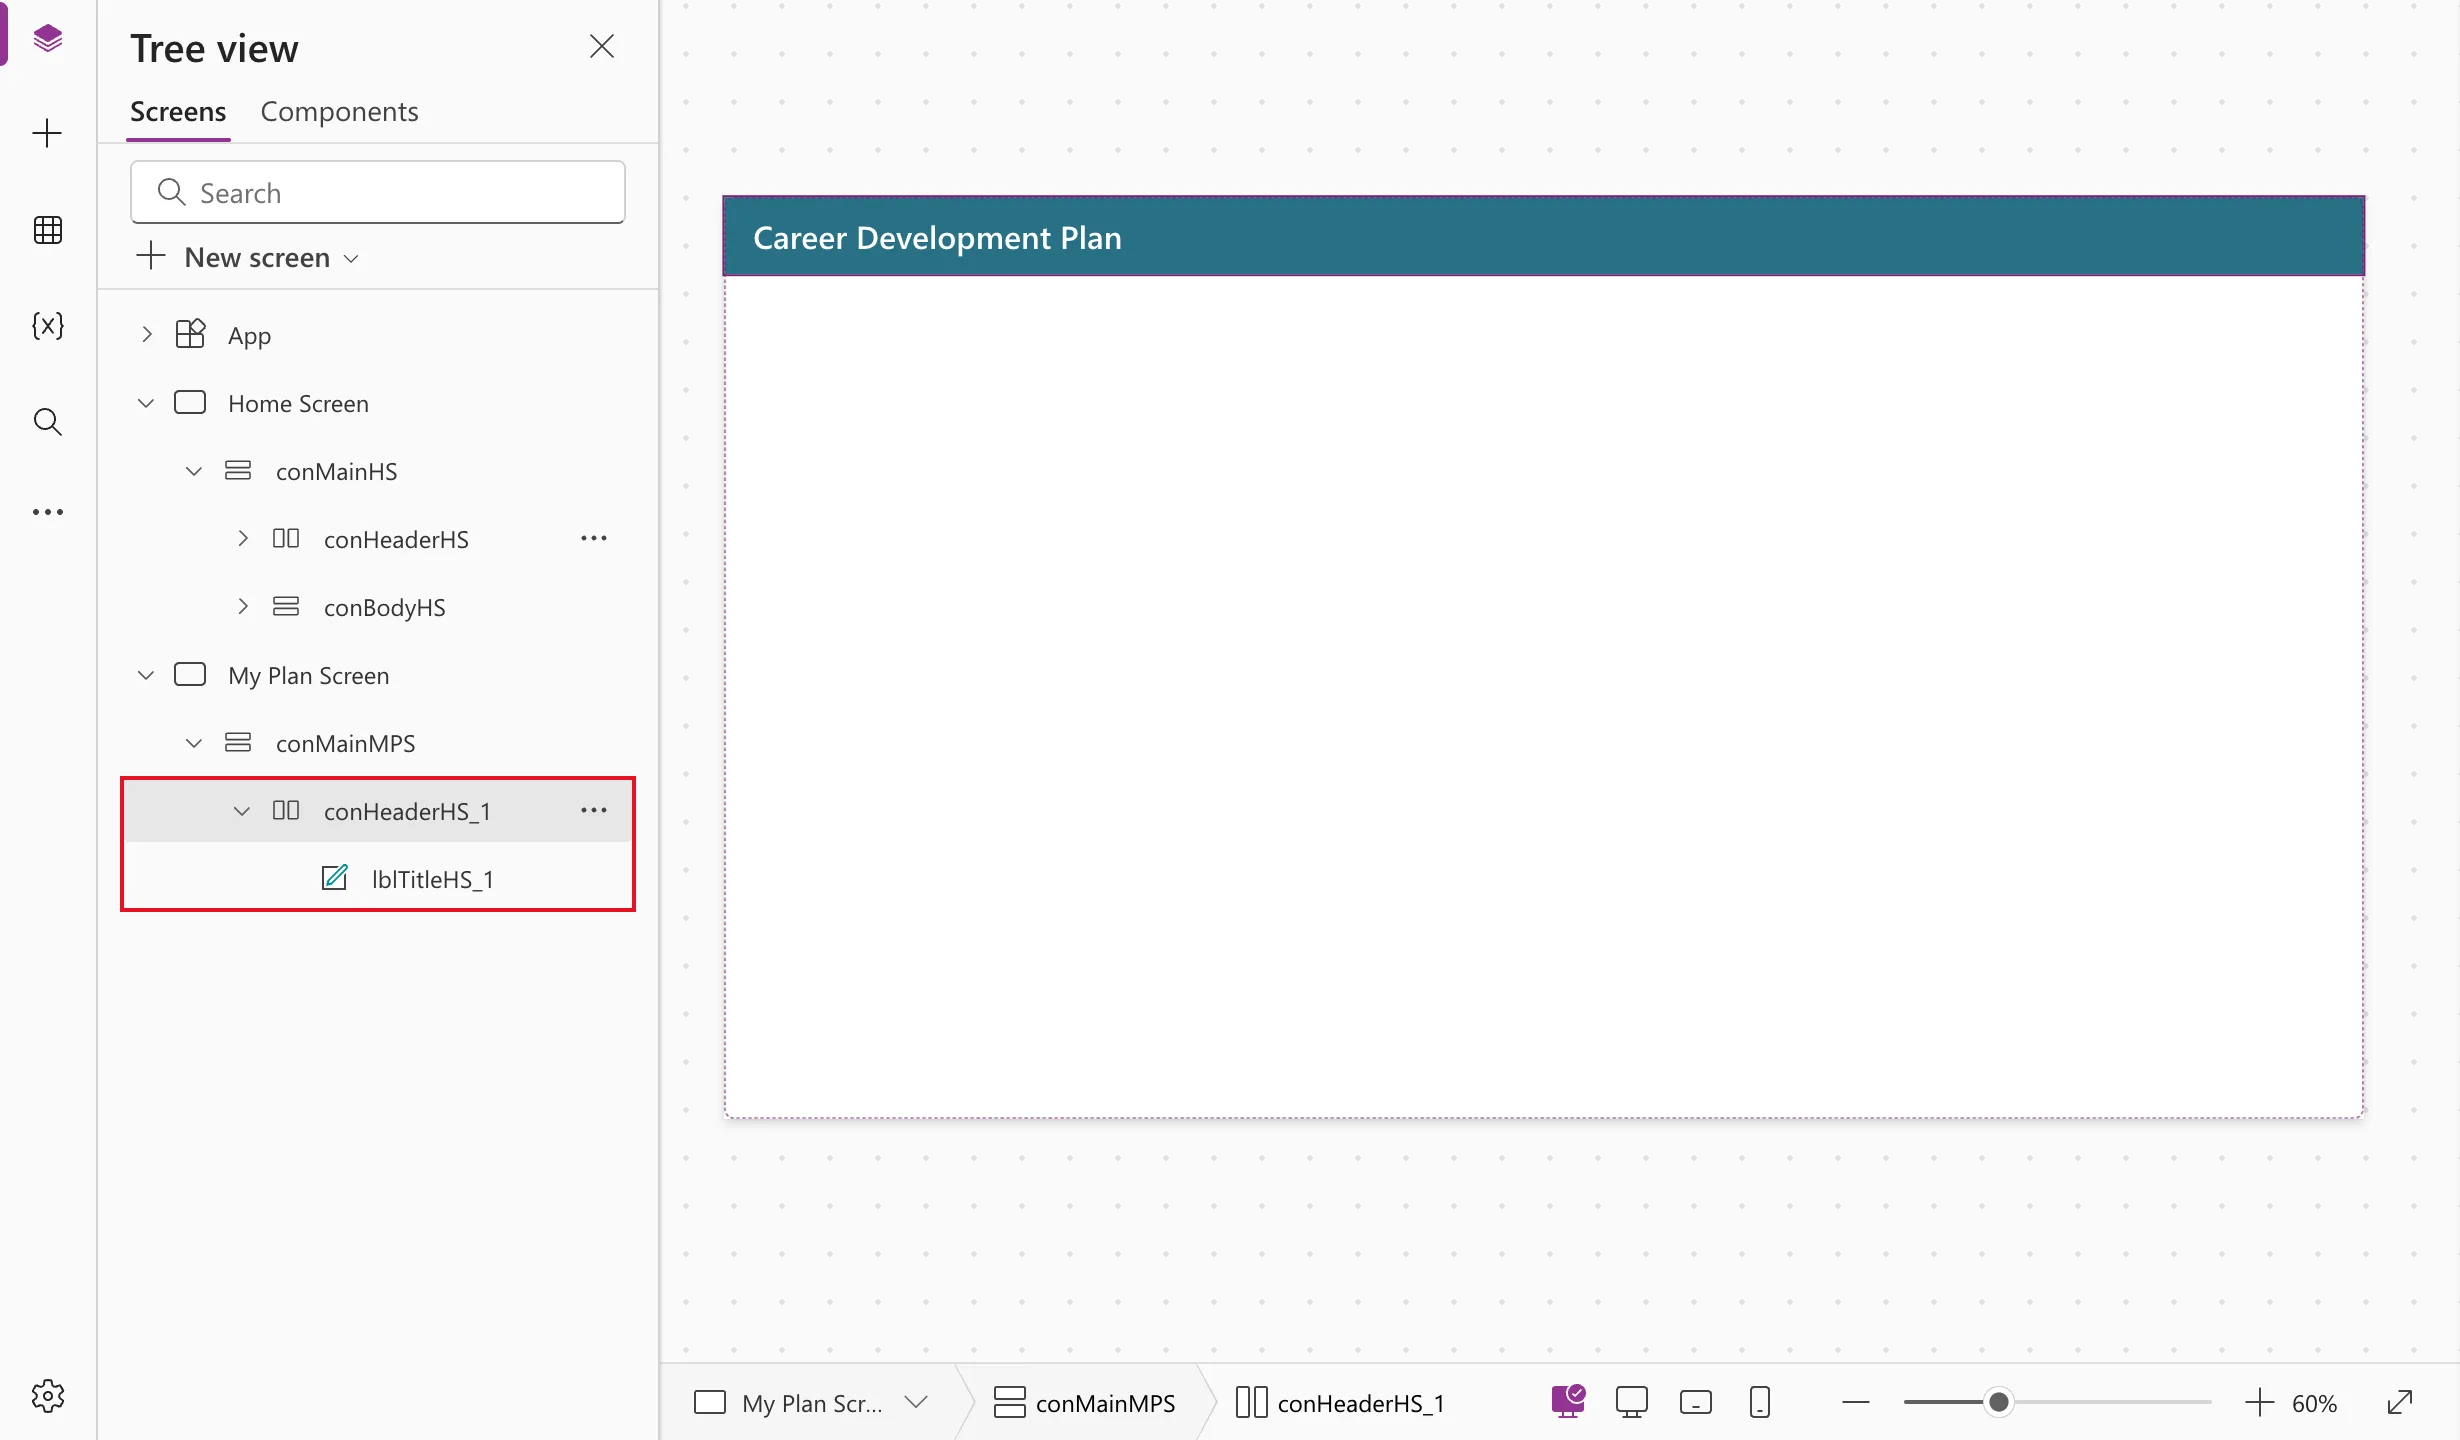The height and width of the screenshot is (1440, 2460).
Task: Expand the conBodyHS container
Action: tap(243, 606)
